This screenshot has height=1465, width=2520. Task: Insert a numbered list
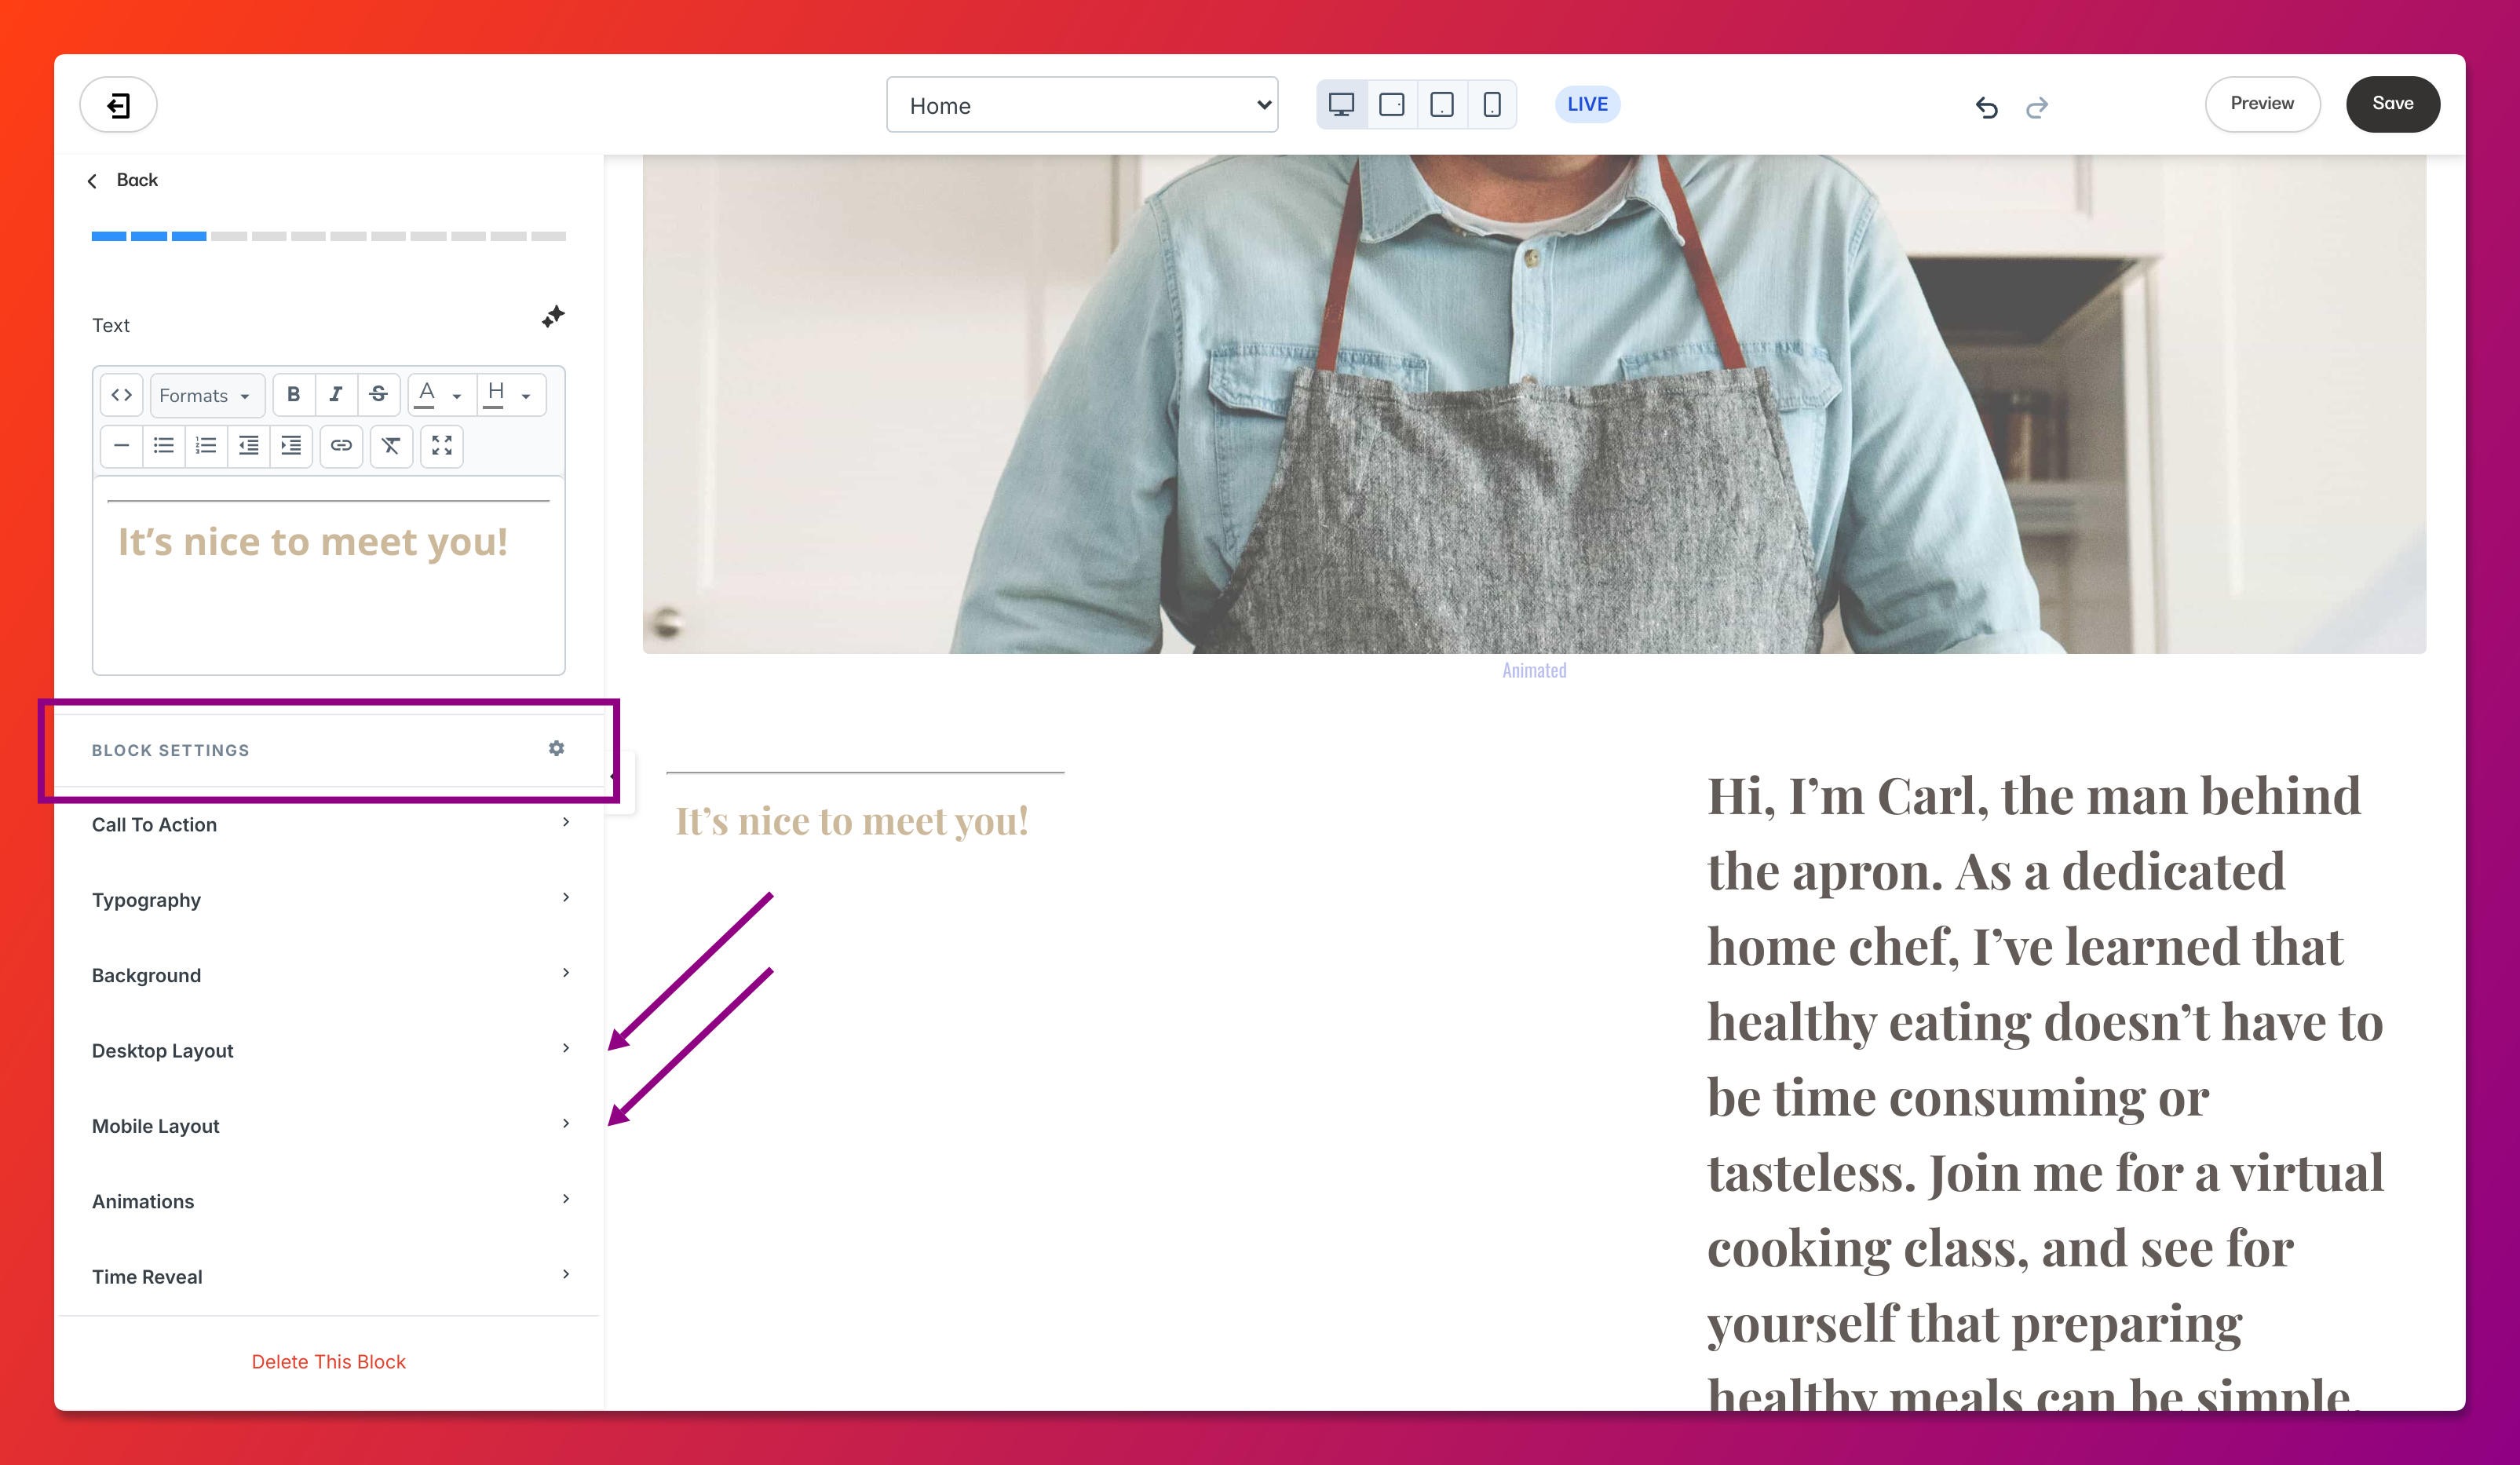pos(206,445)
